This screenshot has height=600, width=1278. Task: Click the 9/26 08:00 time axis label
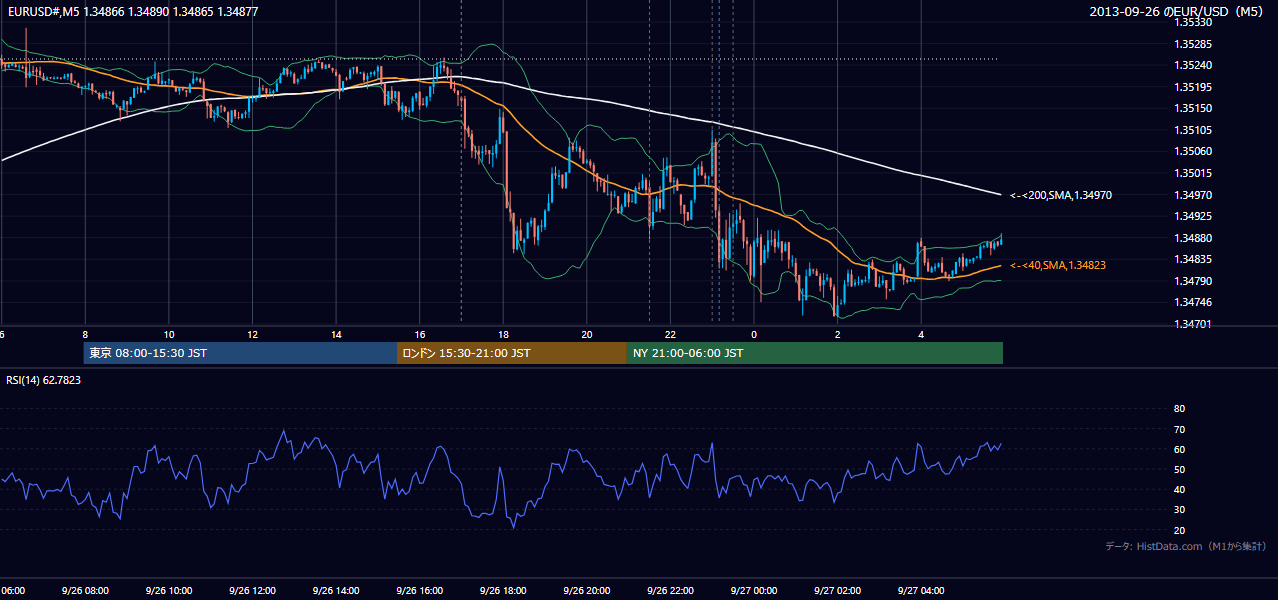pos(85,590)
